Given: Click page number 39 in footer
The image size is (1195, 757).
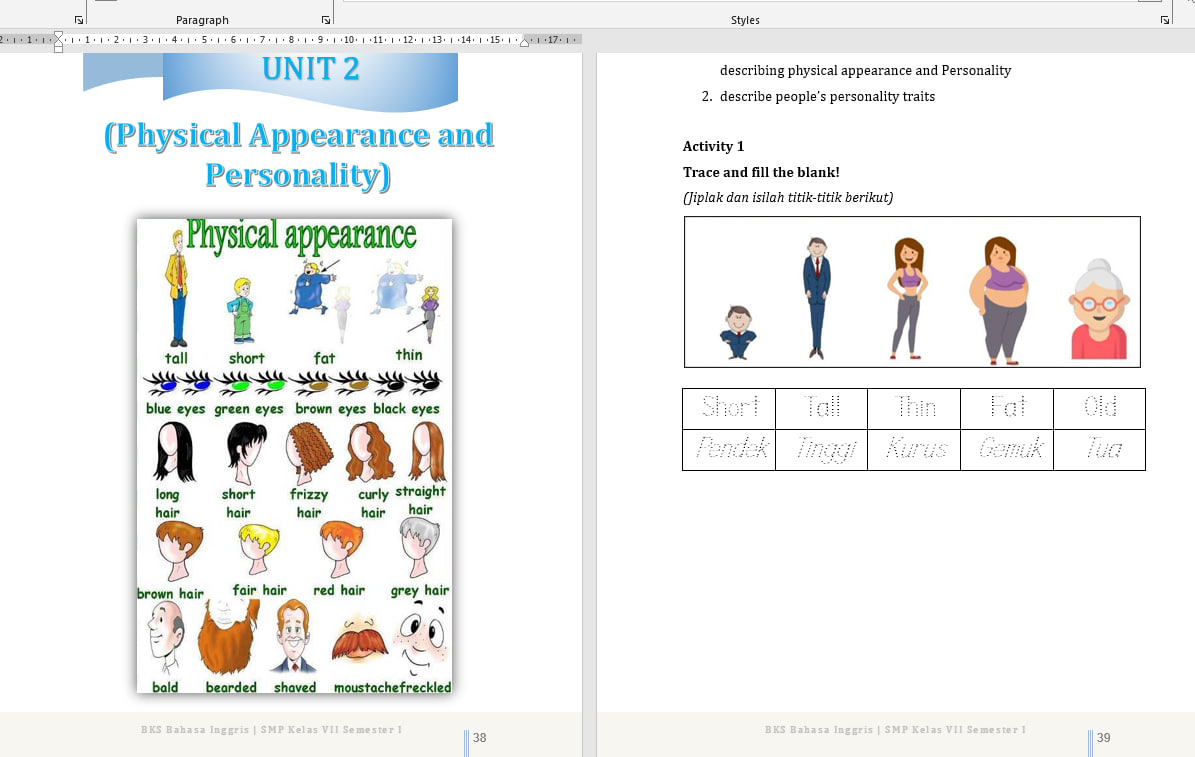Looking at the screenshot, I should tap(1104, 738).
